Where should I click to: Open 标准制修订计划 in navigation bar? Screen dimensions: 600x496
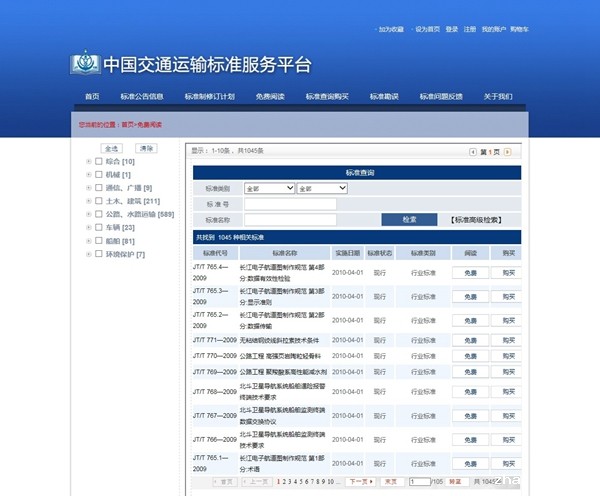[209, 97]
